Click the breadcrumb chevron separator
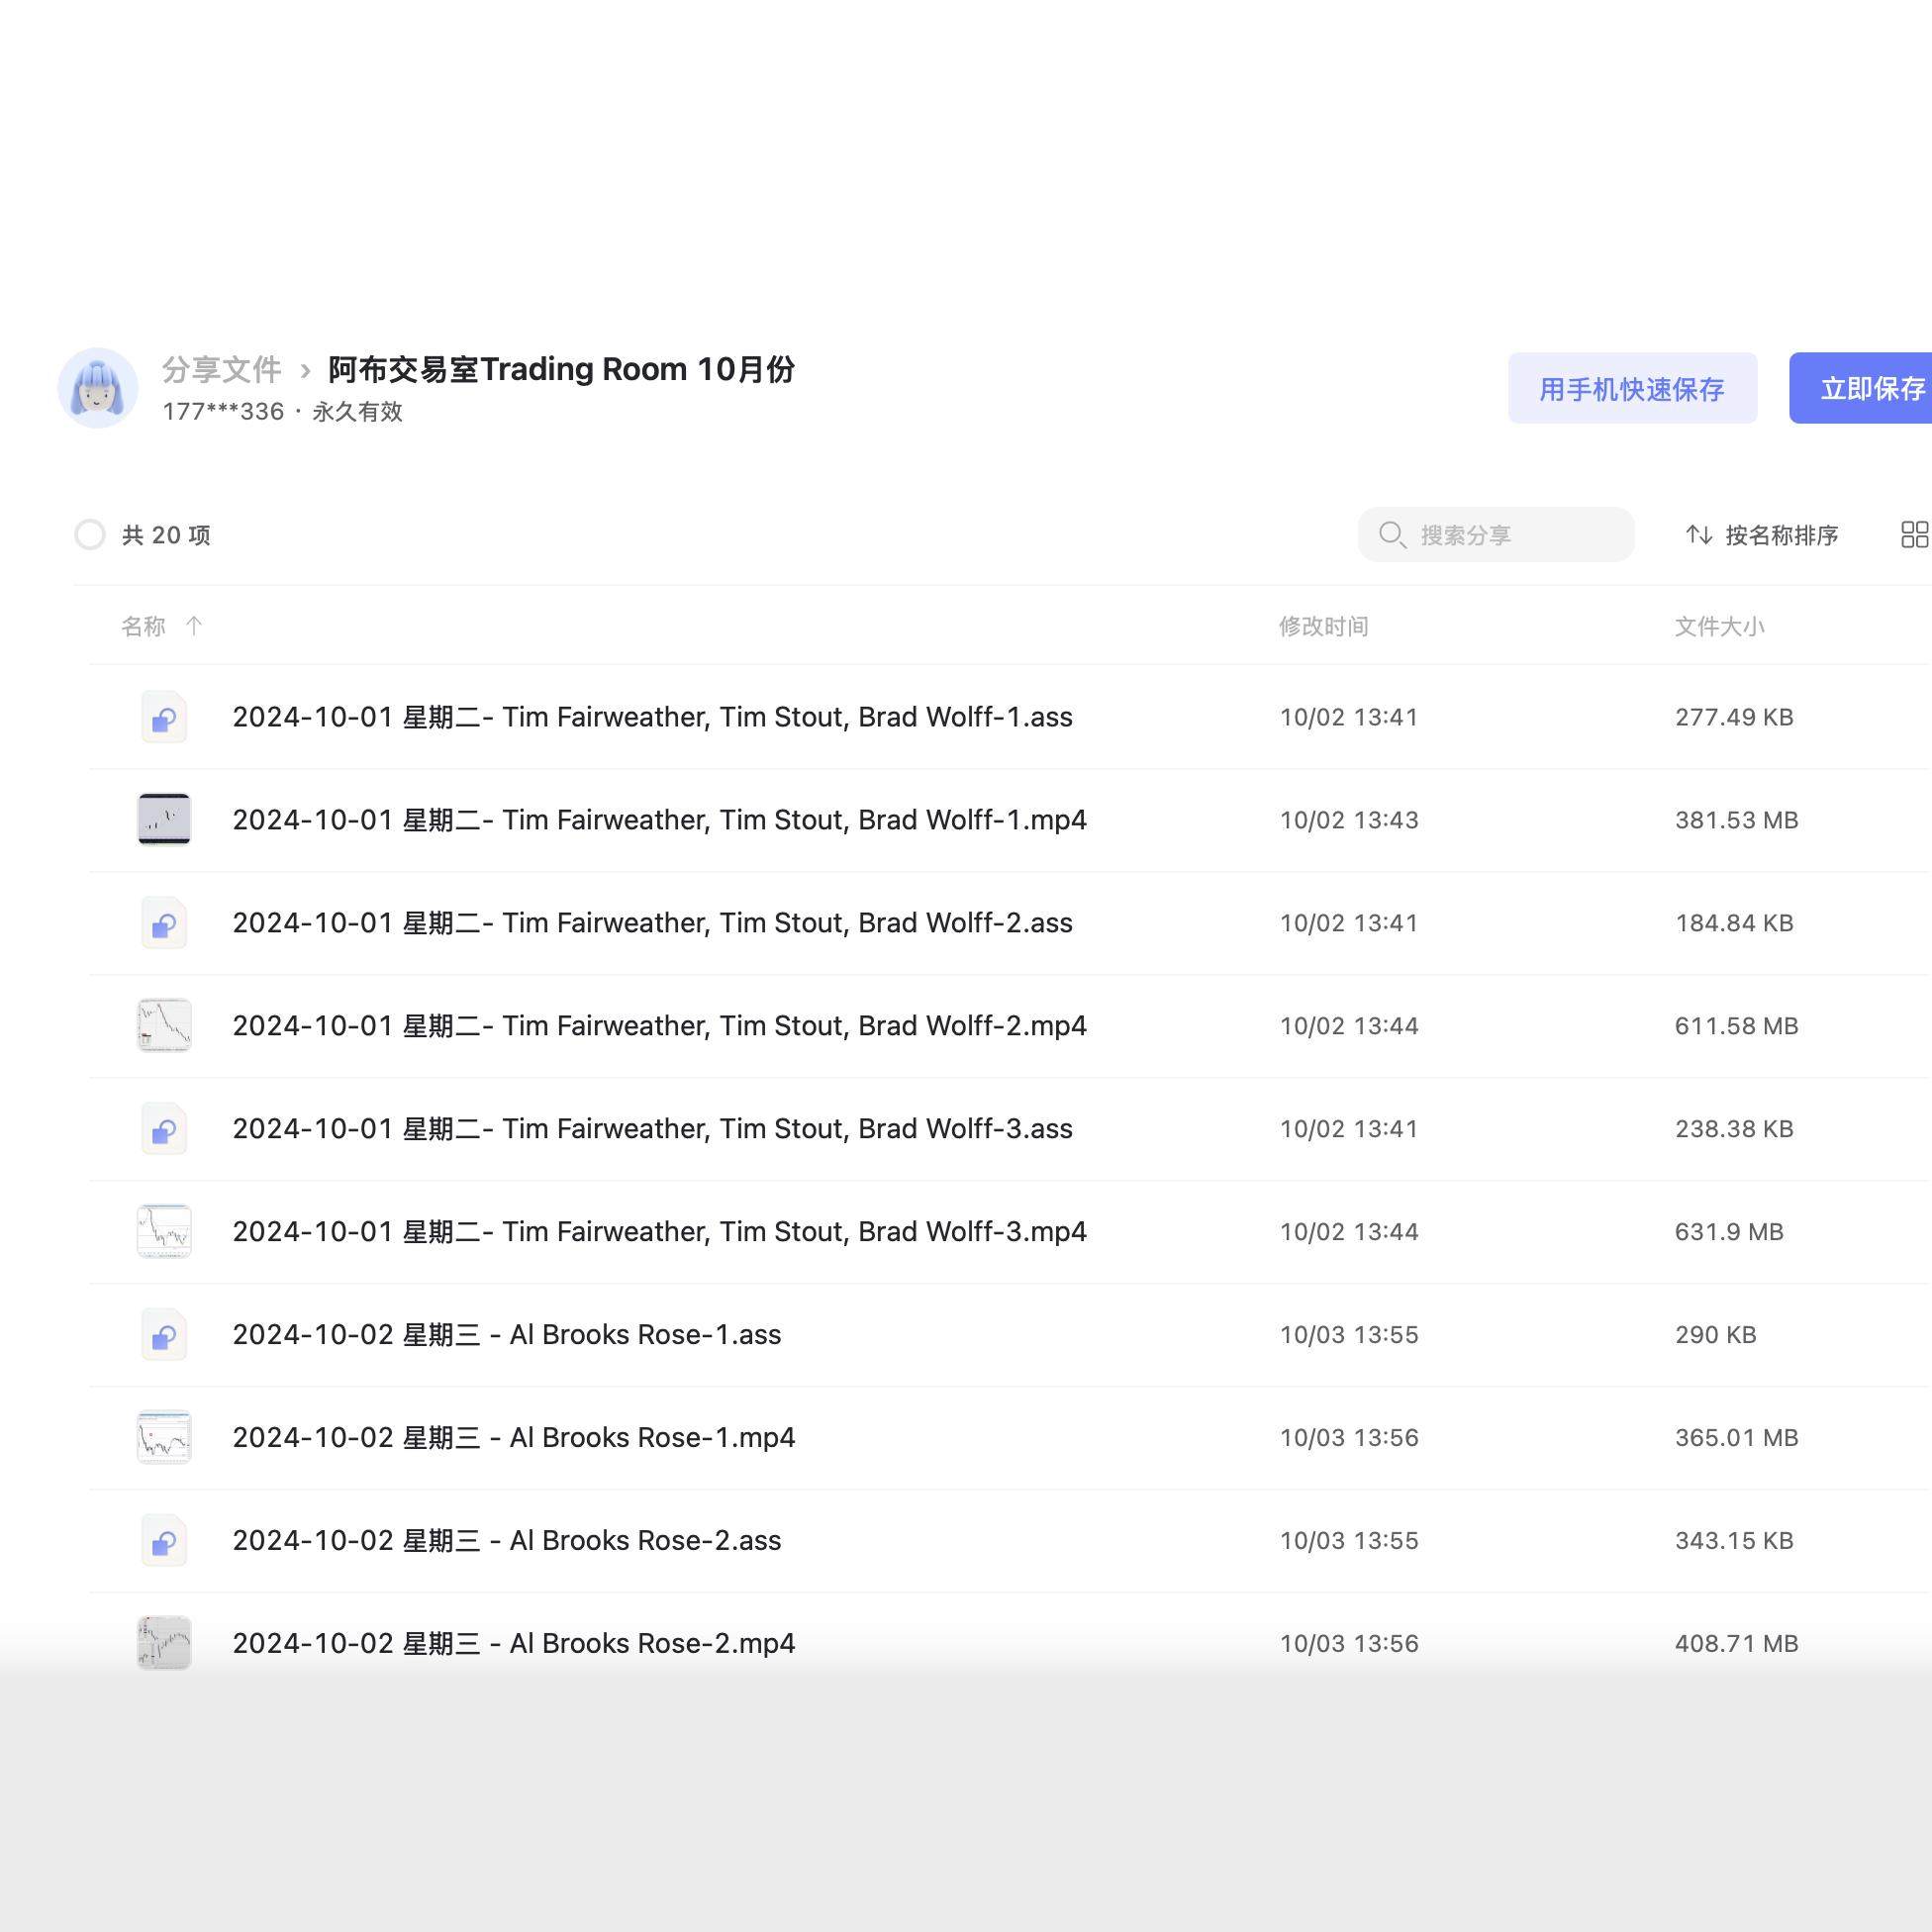 click(305, 371)
